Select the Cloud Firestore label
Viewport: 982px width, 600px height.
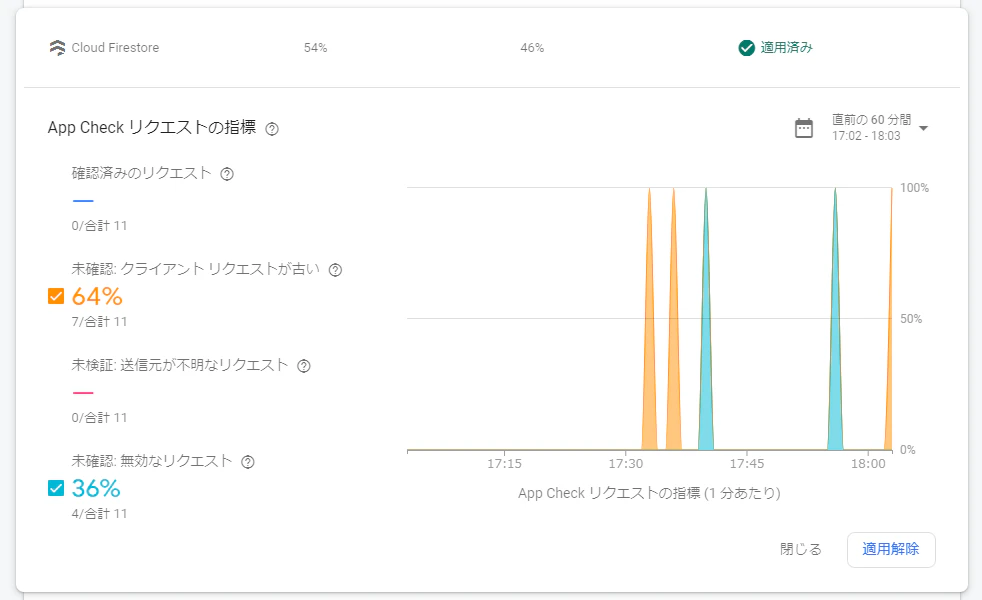115,48
